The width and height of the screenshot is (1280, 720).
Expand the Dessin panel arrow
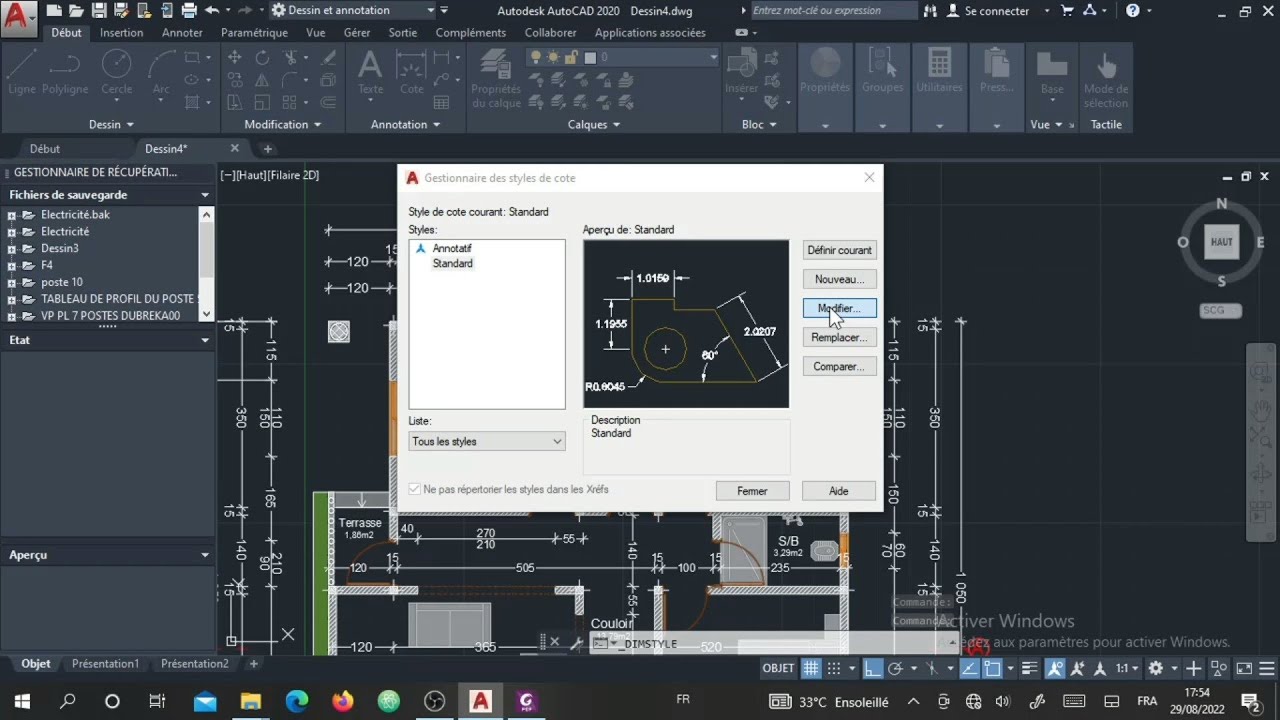tap(129, 125)
